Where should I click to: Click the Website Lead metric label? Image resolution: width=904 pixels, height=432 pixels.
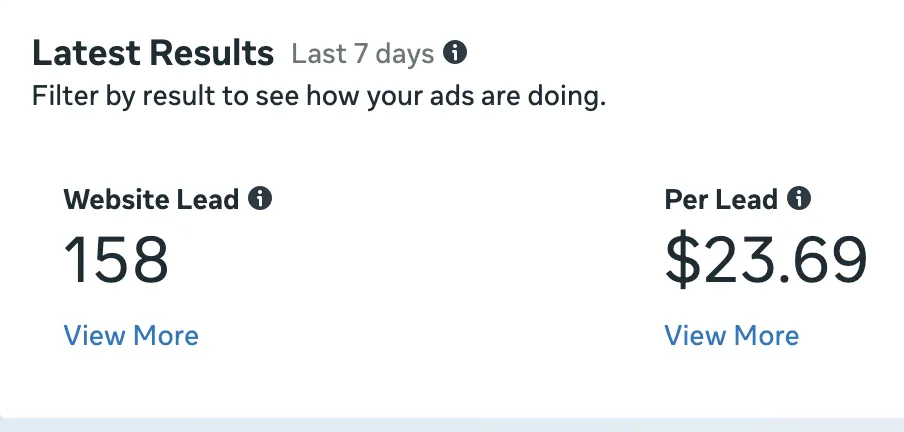pos(151,199)
